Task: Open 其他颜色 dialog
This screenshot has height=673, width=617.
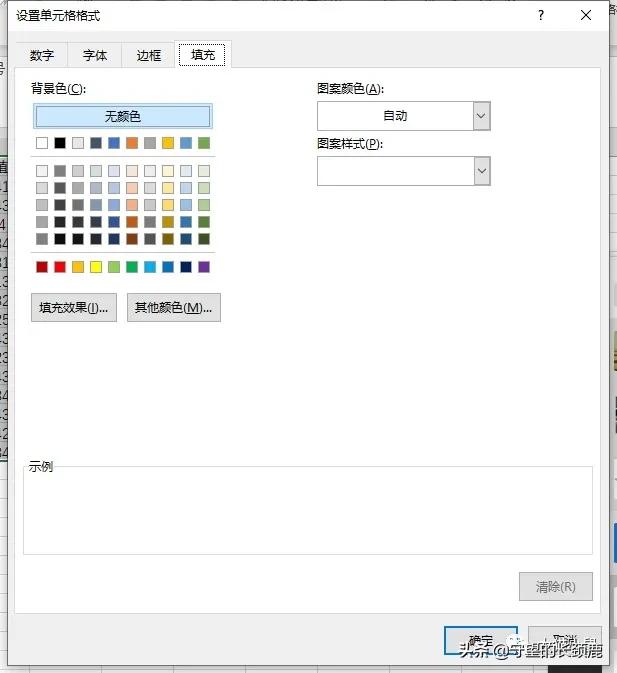Action: [x=174, y=307]
